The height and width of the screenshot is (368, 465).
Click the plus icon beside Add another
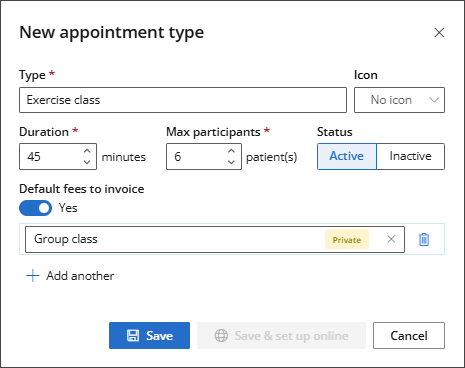click(x=33, y=276)
